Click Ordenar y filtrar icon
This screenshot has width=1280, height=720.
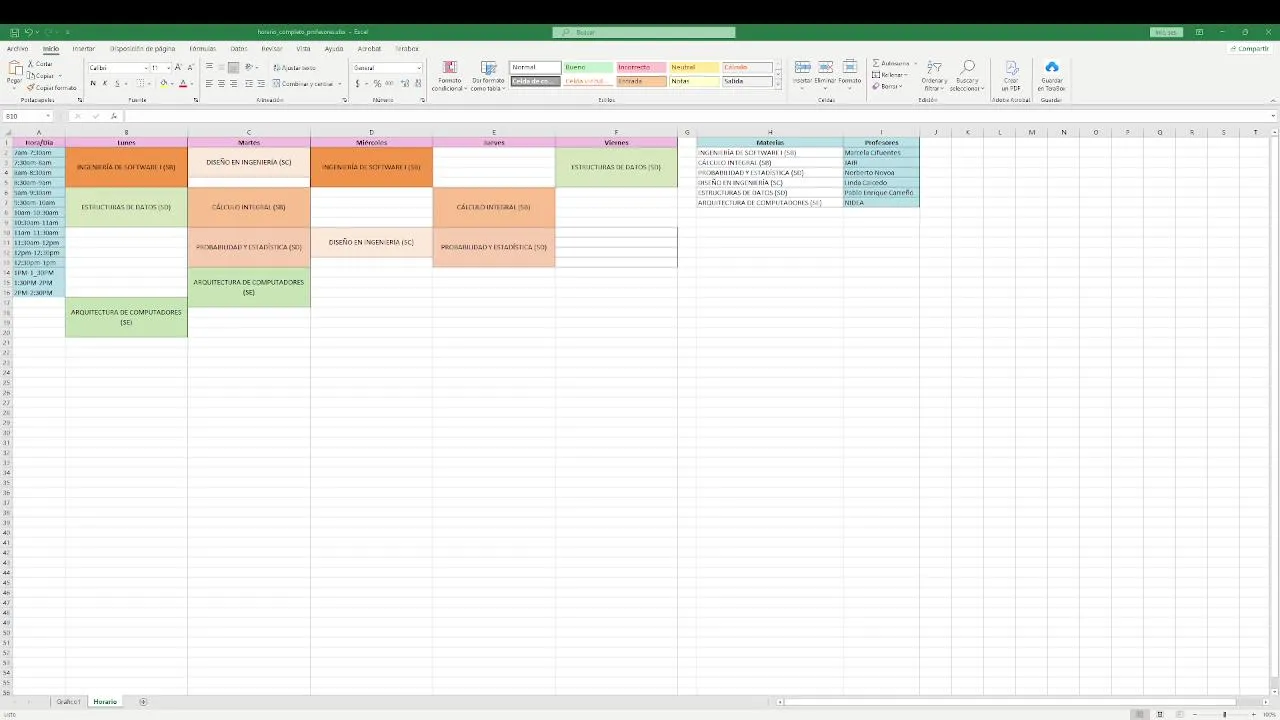click(x=934, y=68)
